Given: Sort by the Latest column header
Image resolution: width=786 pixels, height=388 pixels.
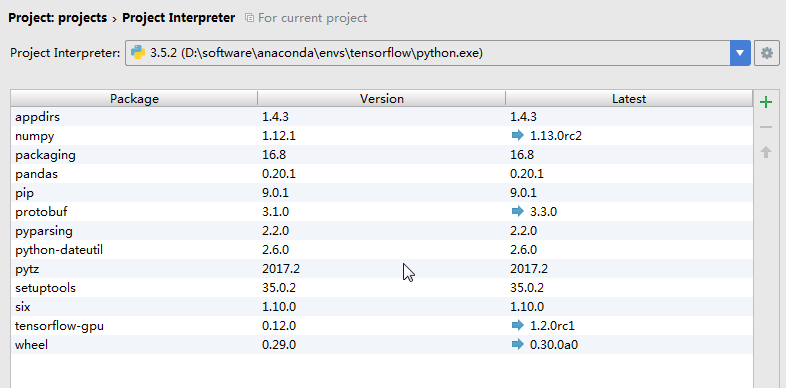Looking at the screenshot, I should coord(629,99).
